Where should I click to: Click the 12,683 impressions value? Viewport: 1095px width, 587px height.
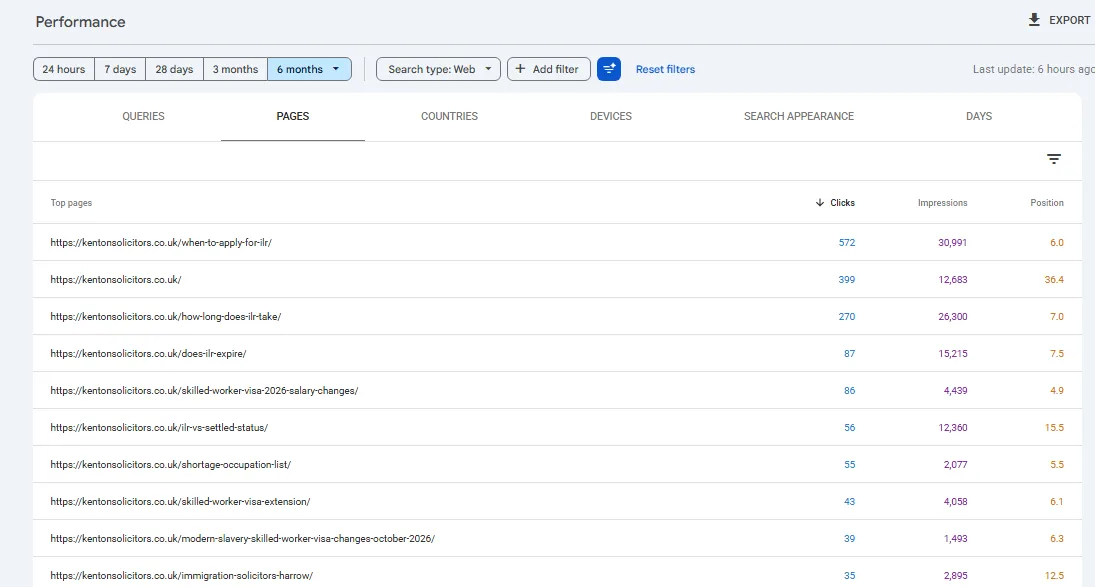[953, 279]
